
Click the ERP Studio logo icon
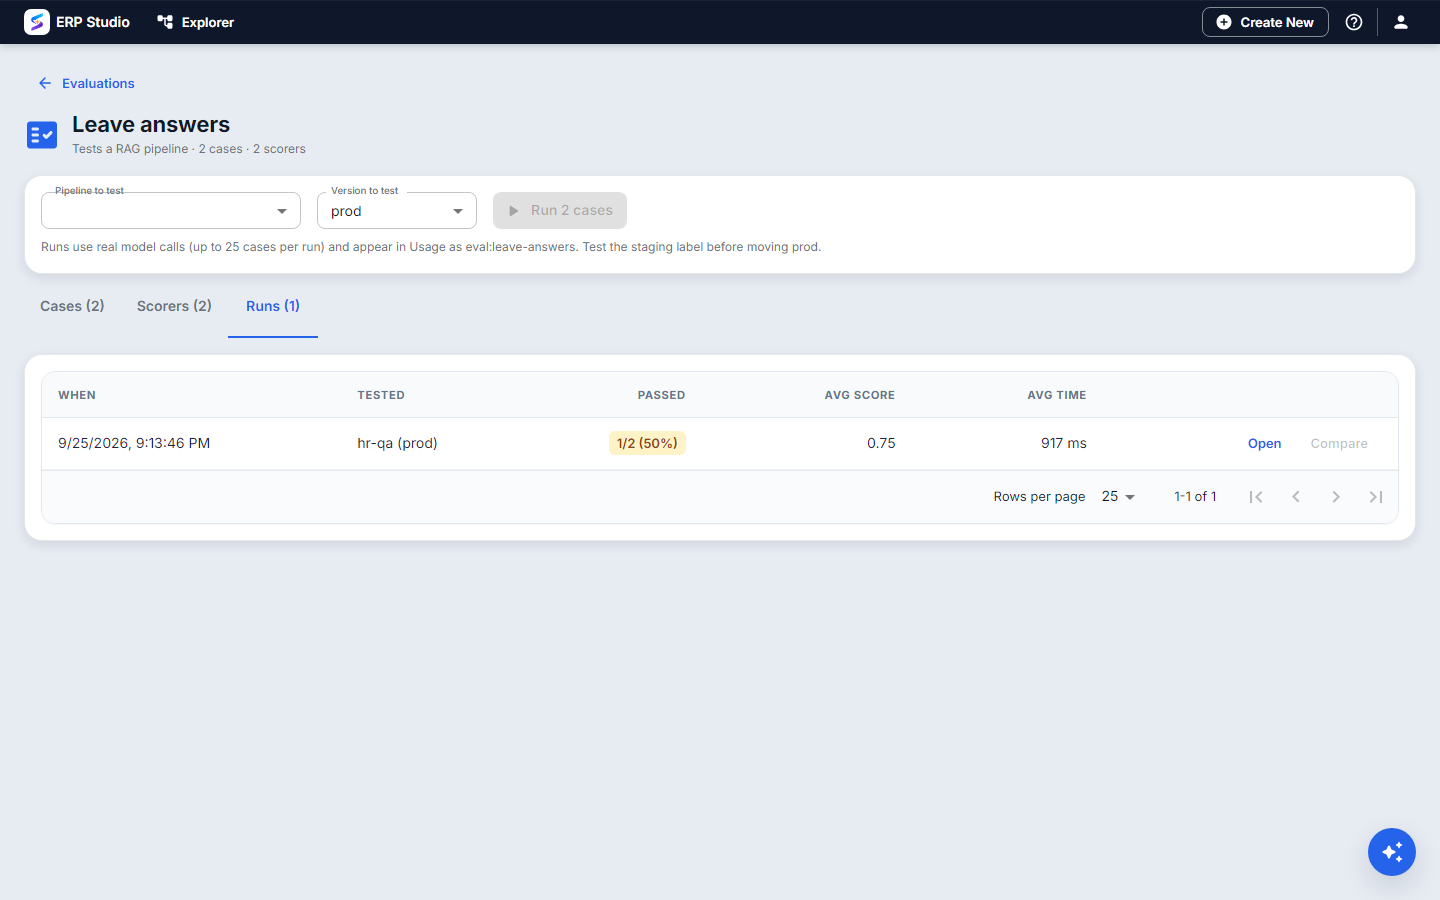coord(37,22)
